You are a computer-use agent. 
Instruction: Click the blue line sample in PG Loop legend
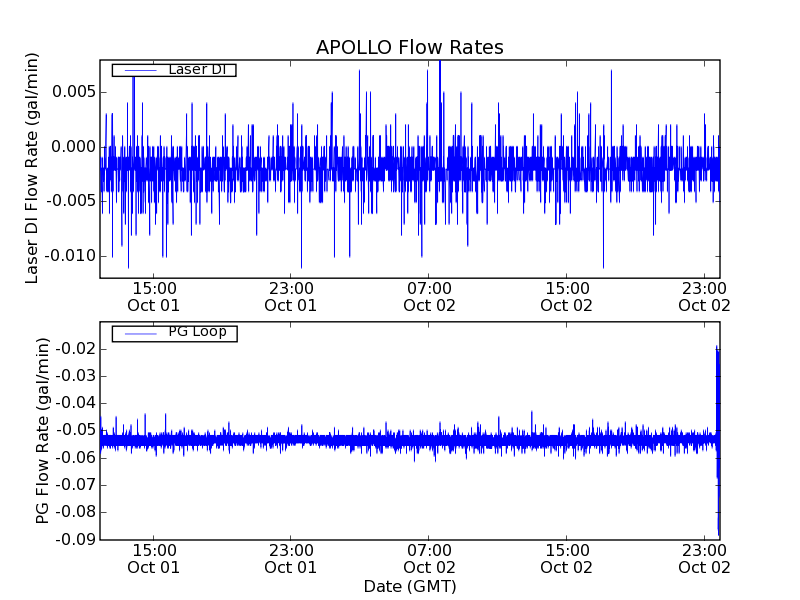(x=140, y=334)
